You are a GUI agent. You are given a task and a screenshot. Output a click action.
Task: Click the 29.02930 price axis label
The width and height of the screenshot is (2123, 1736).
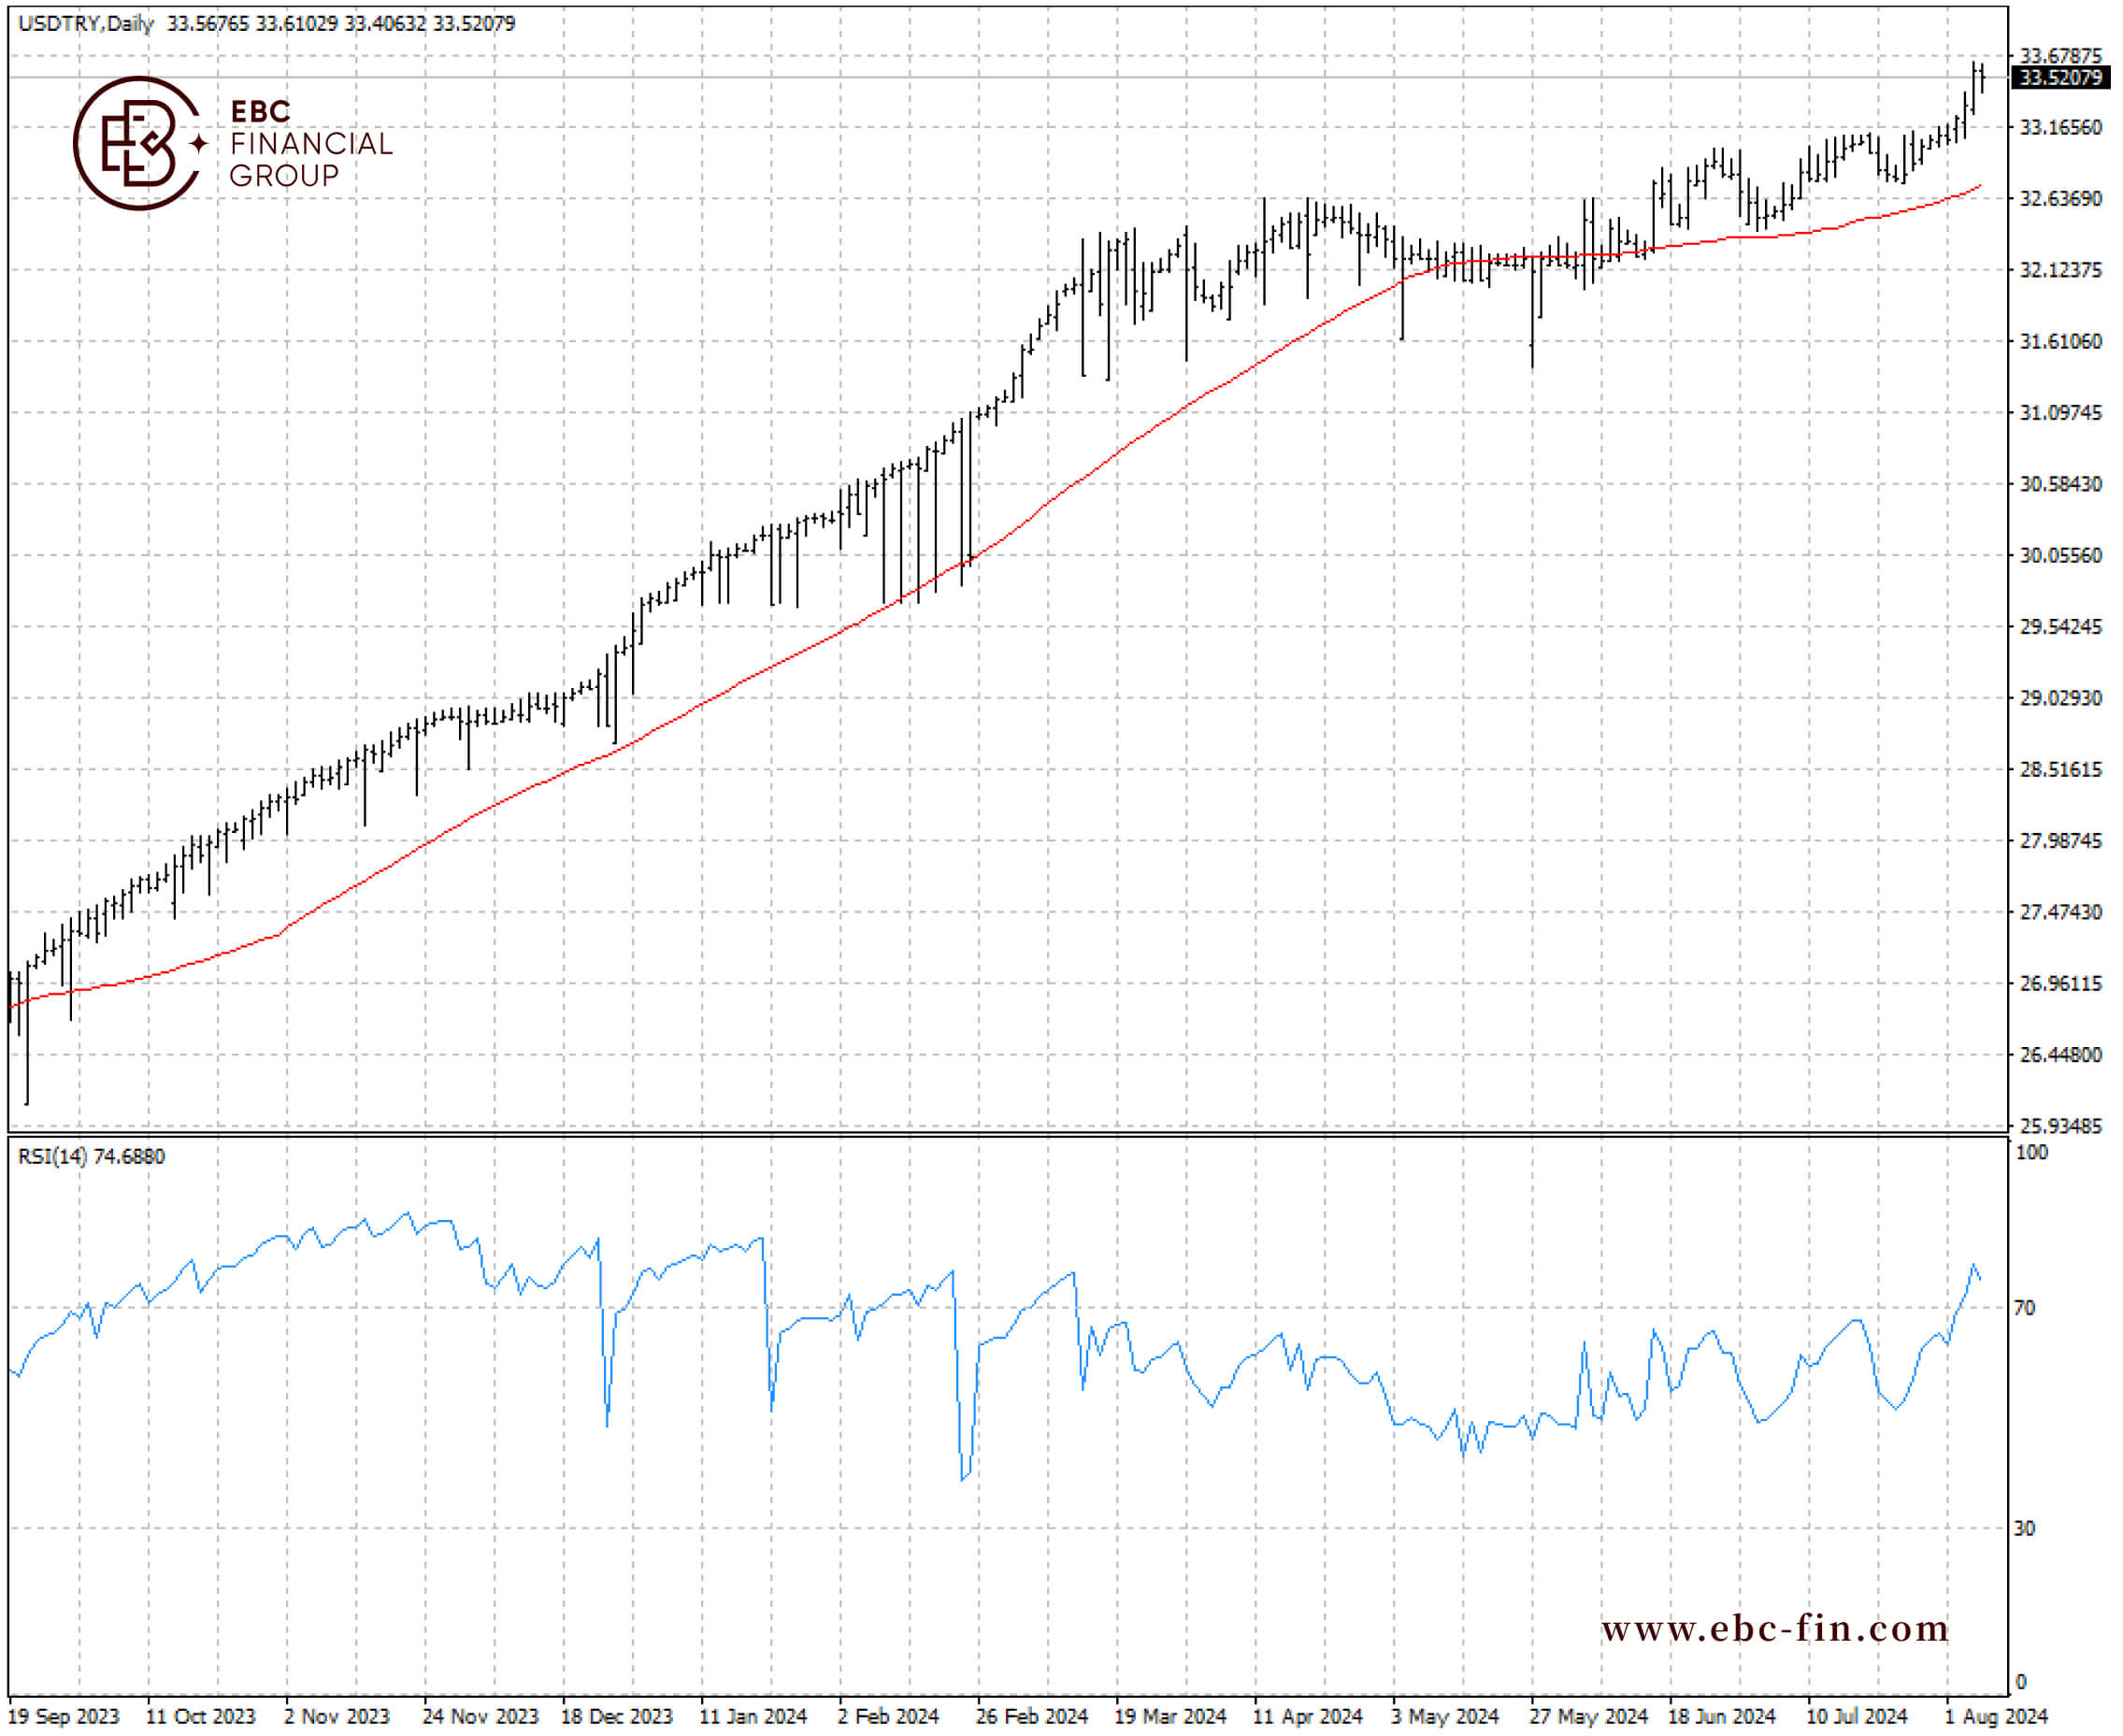[x=2060, y=698]
